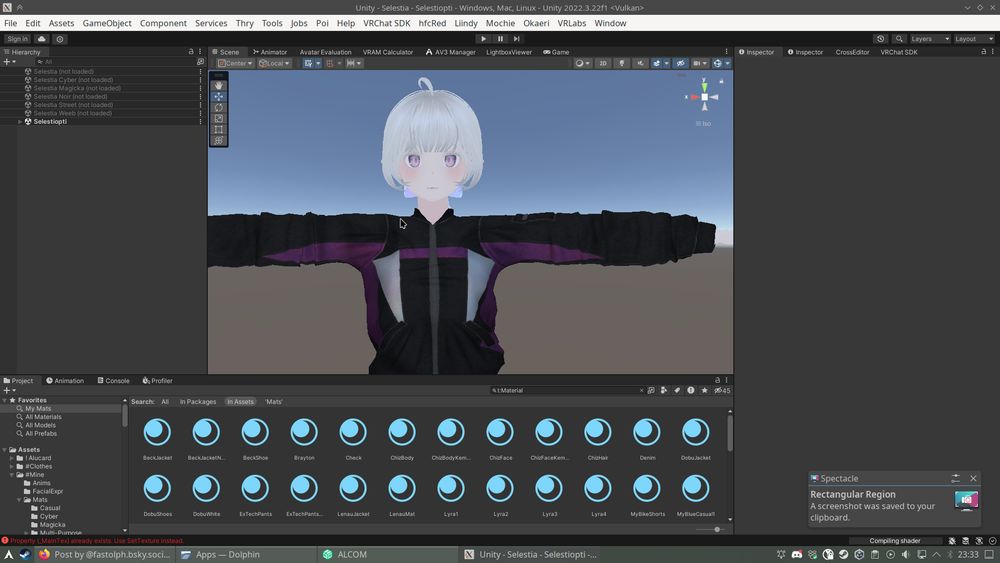Filter search to 'Mats' folder
1000x563 pixels.
point(274,402)
